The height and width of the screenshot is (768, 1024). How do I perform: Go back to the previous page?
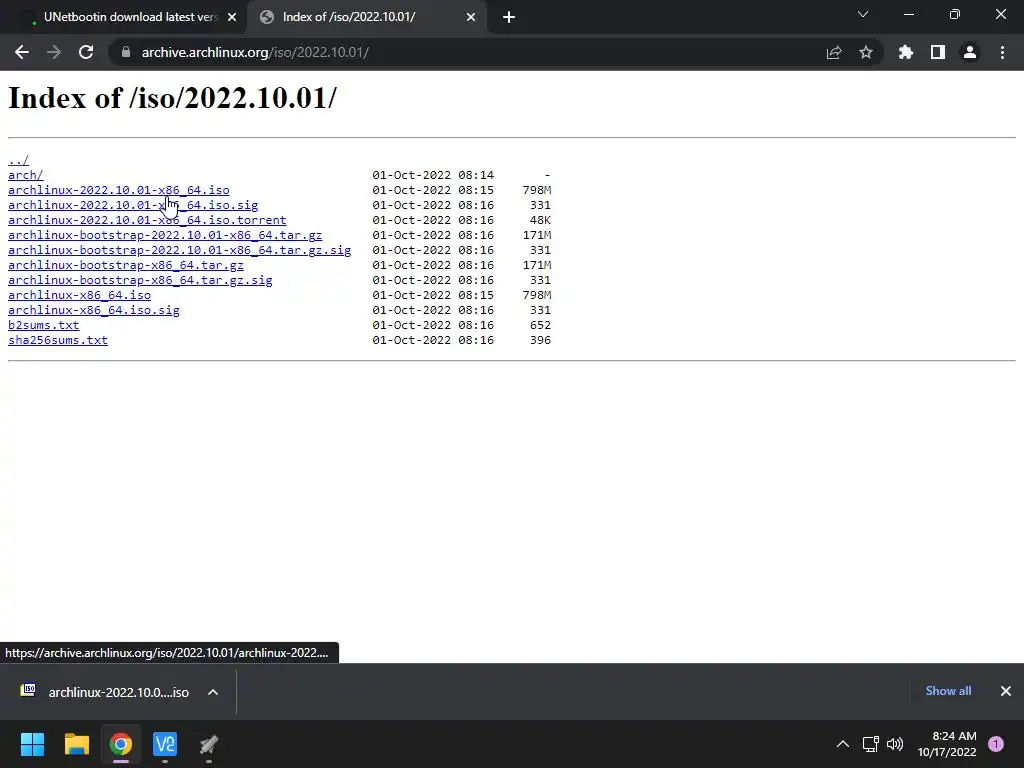(x=22, y=52)
